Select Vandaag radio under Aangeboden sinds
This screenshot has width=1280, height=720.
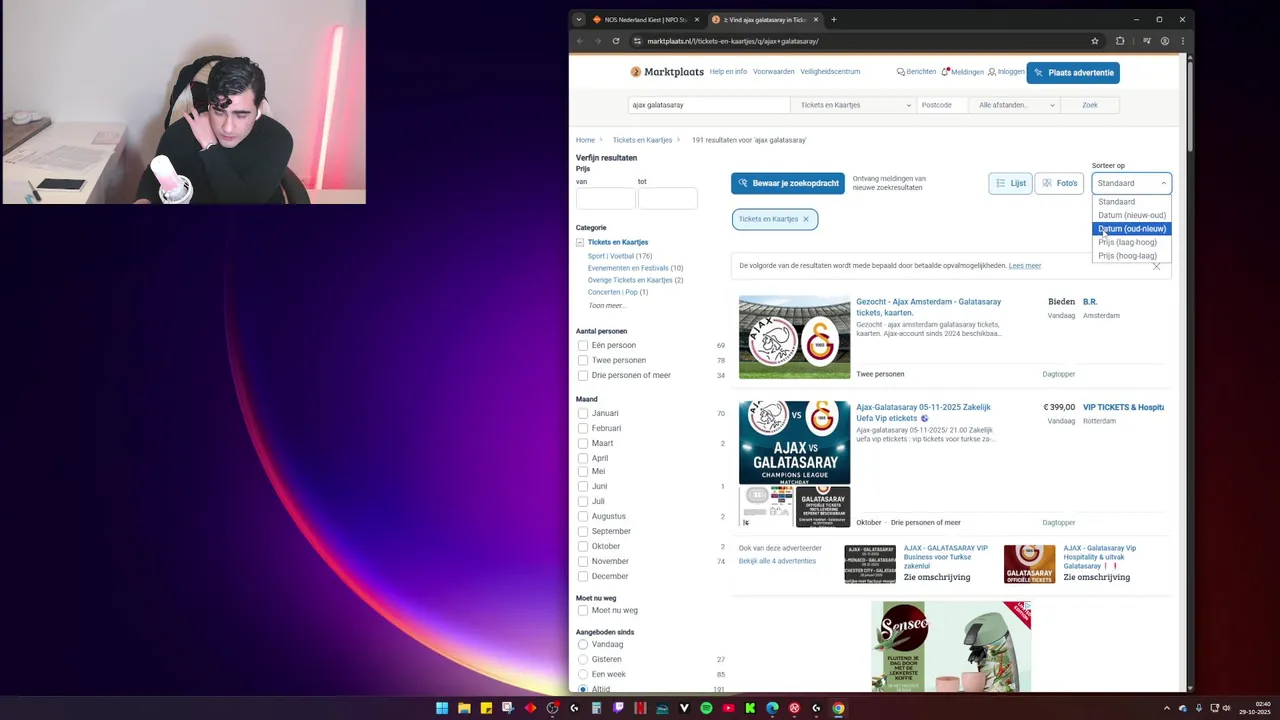(583, 644)
